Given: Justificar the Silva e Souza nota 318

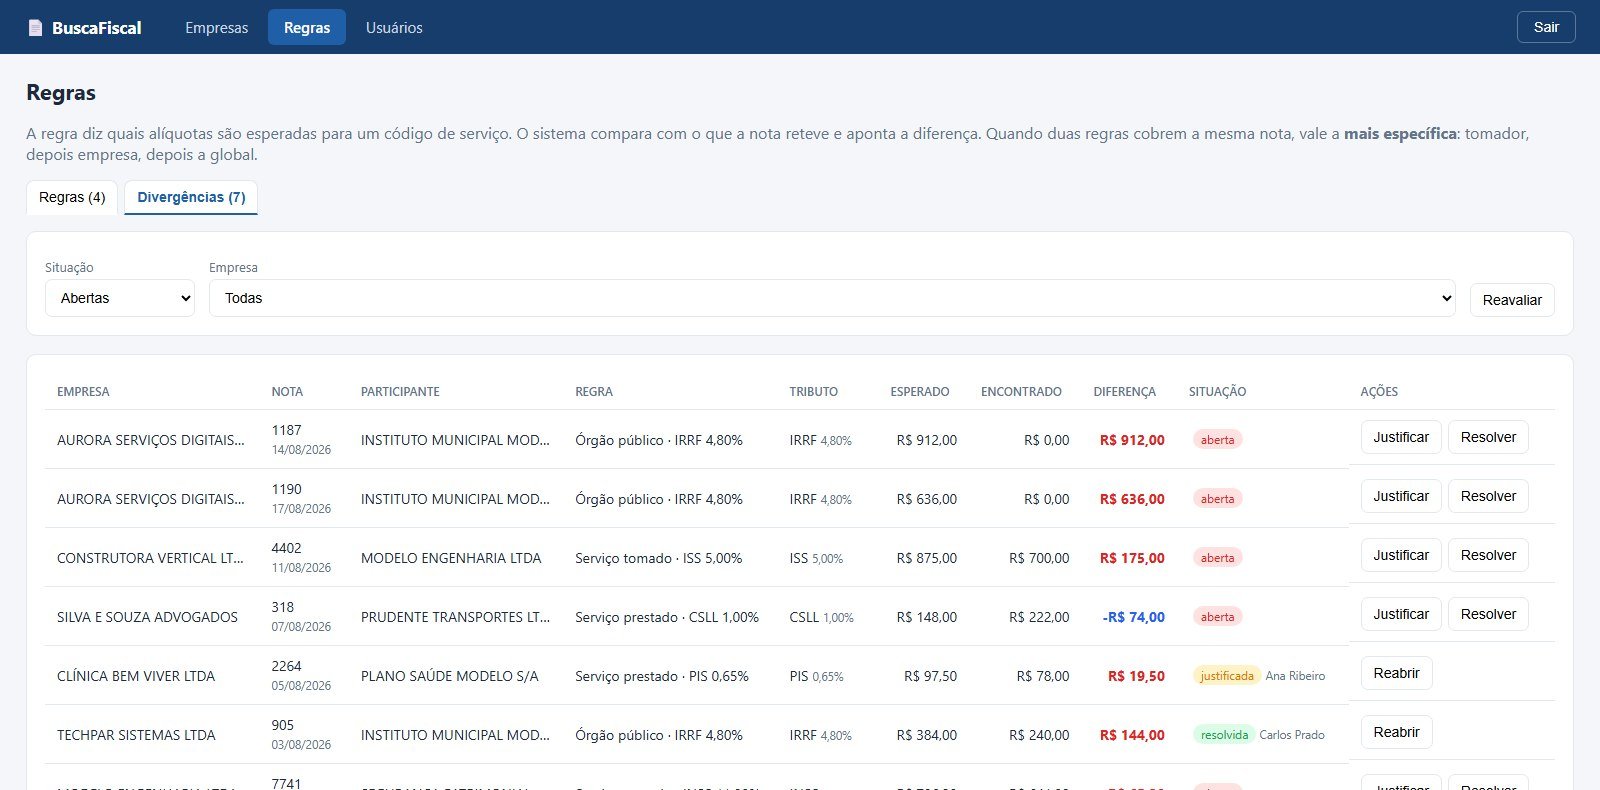Looking at the screenshot, I should (1401, 614).
